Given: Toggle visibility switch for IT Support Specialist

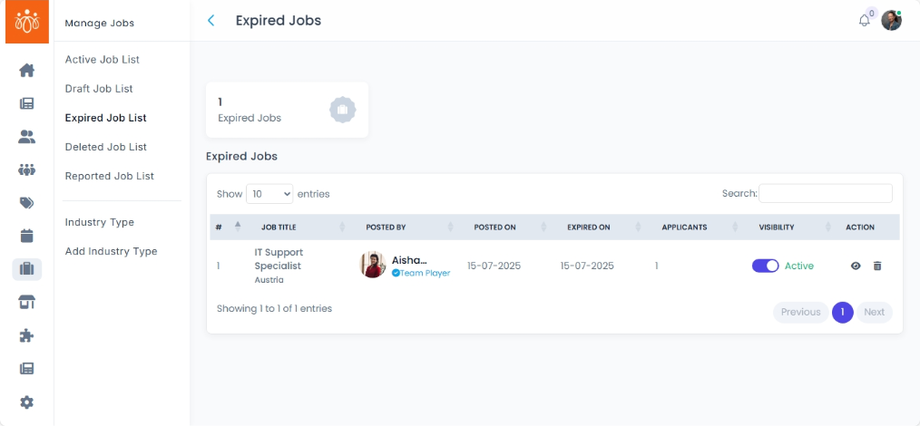Looking at the screenshot, I should 765,266.
